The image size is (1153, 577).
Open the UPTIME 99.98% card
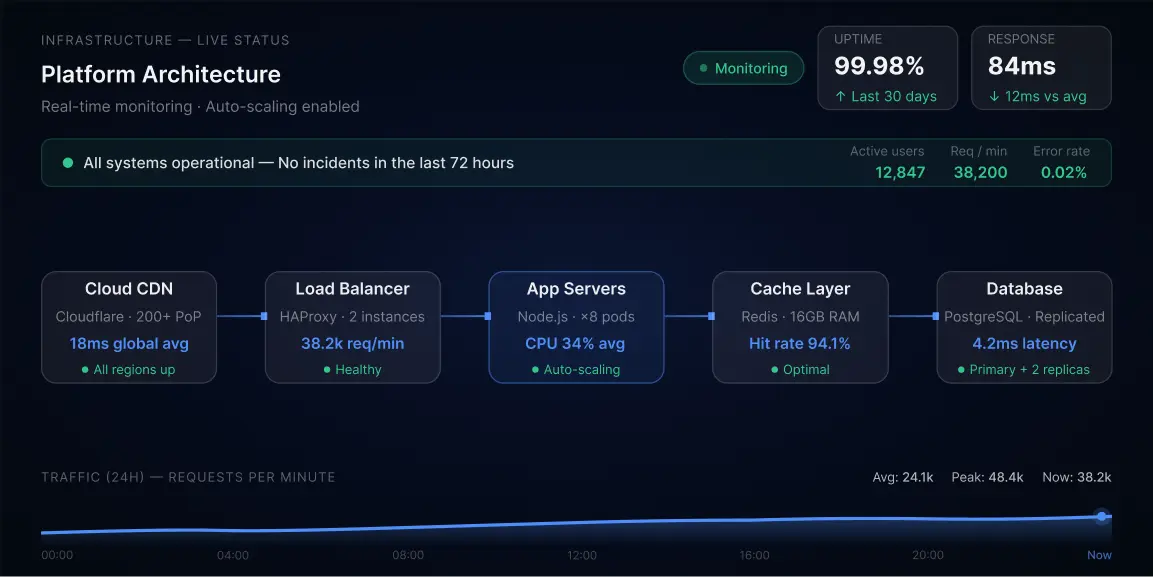point(888,68)
